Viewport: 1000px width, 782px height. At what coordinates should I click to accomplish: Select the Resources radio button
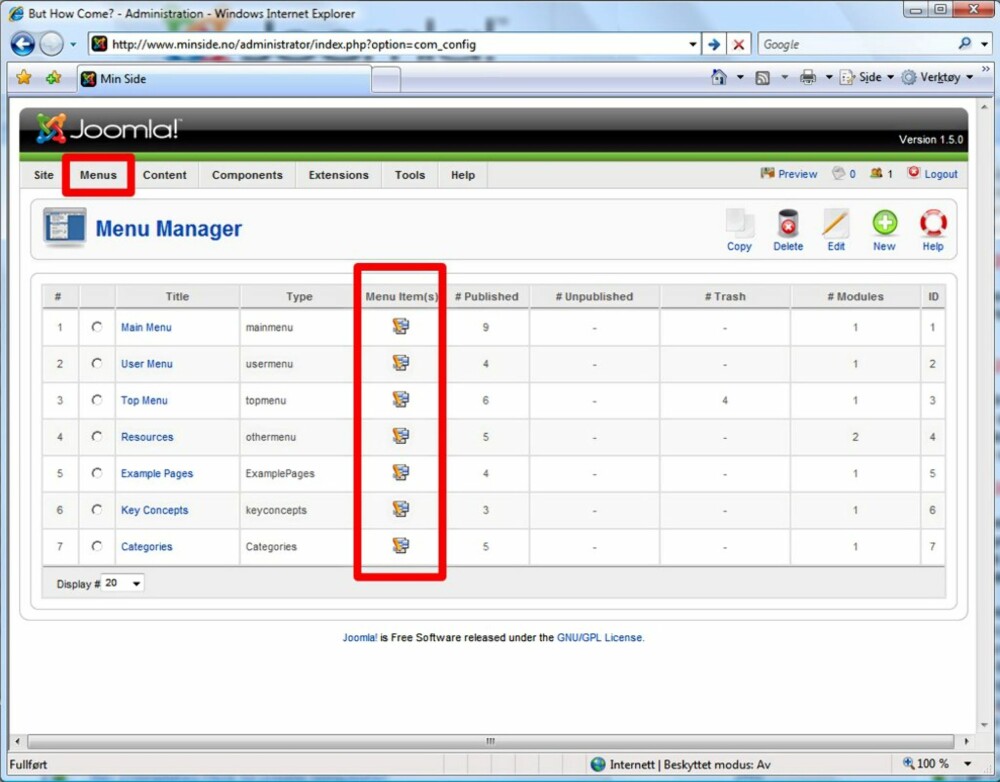pos(97,436)
